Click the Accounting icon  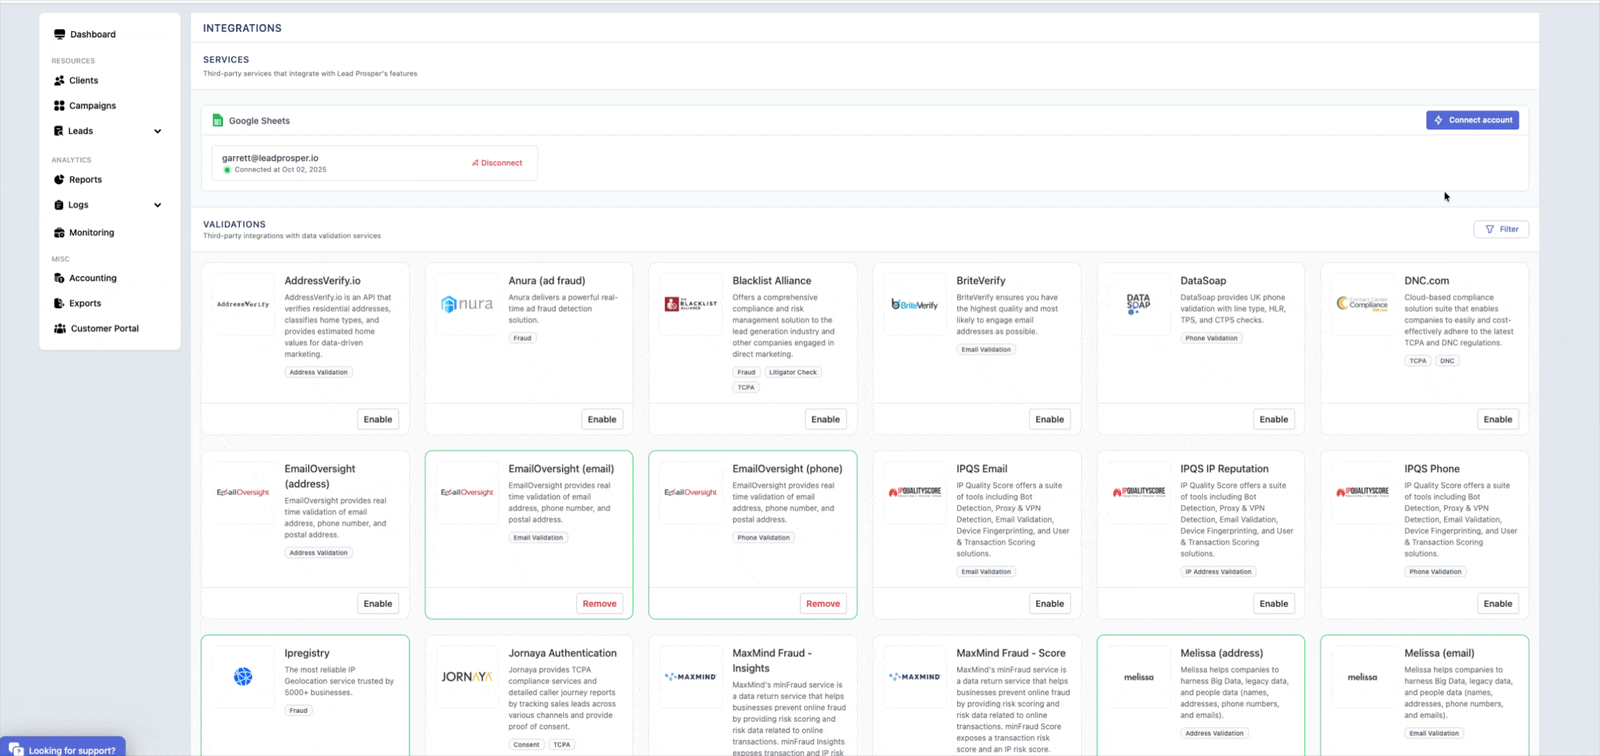[59, 278]
